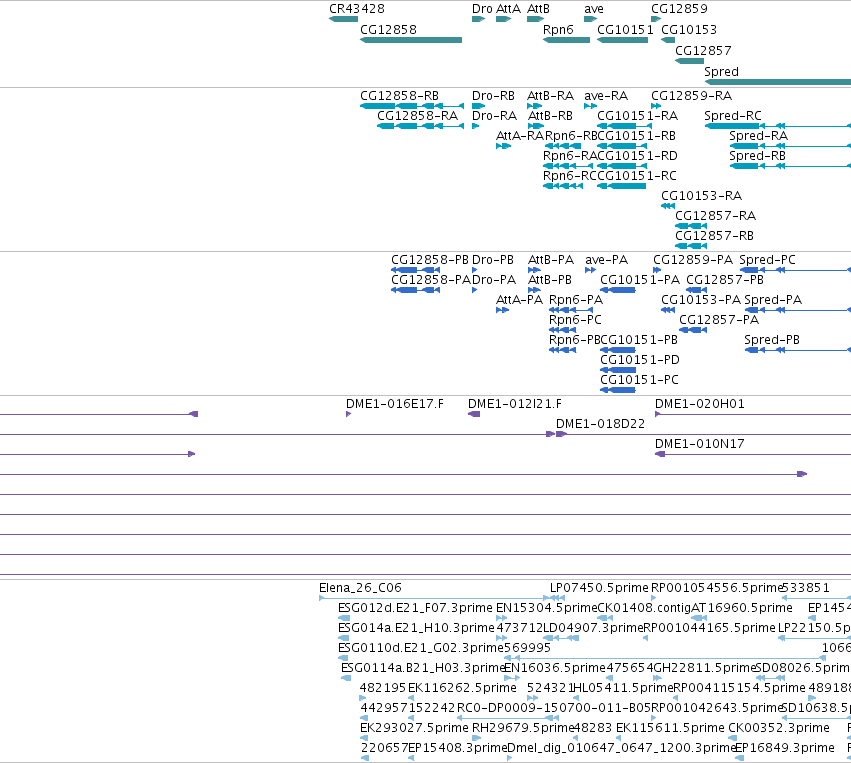Select the AT16960.5prime EST label
851x763 pixels.
[741, 608]
